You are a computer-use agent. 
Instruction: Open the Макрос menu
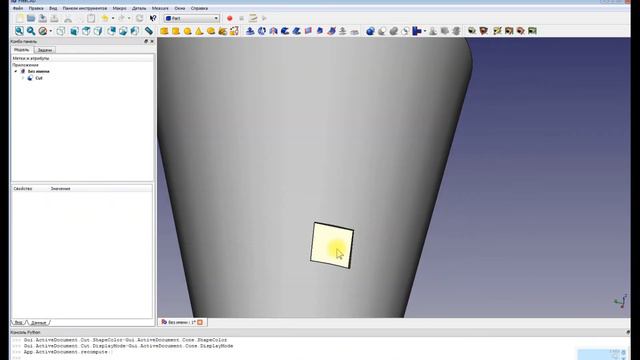(x=119, y=8)
